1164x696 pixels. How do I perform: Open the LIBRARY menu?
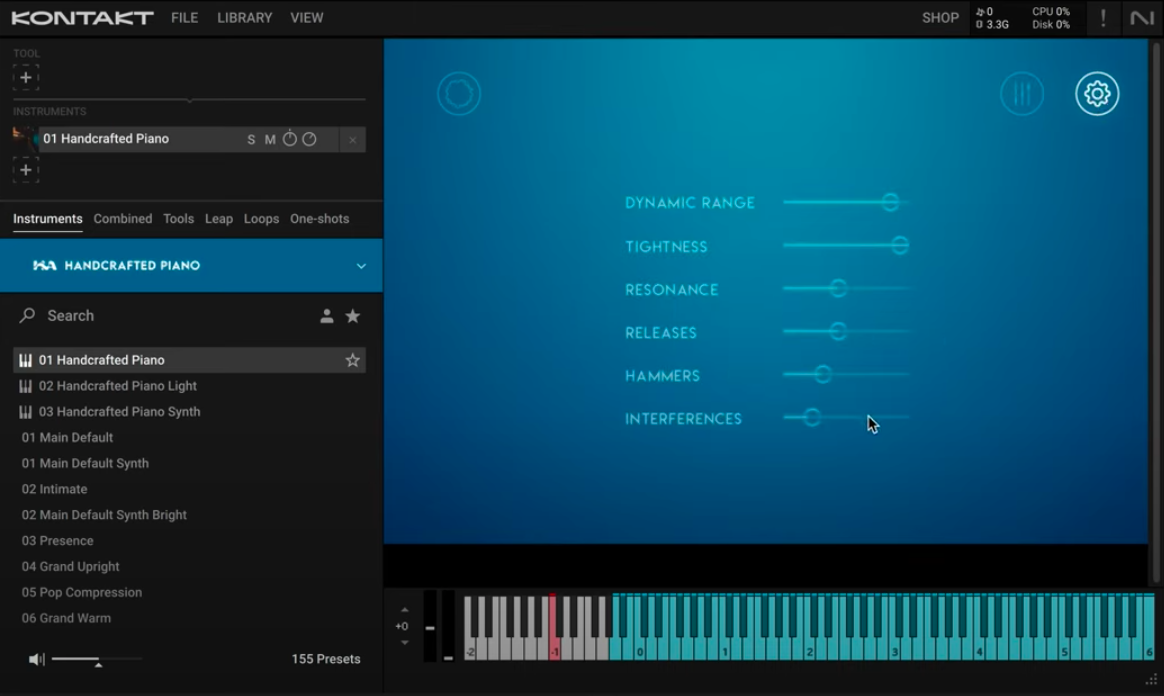click(x=244, y=18)
